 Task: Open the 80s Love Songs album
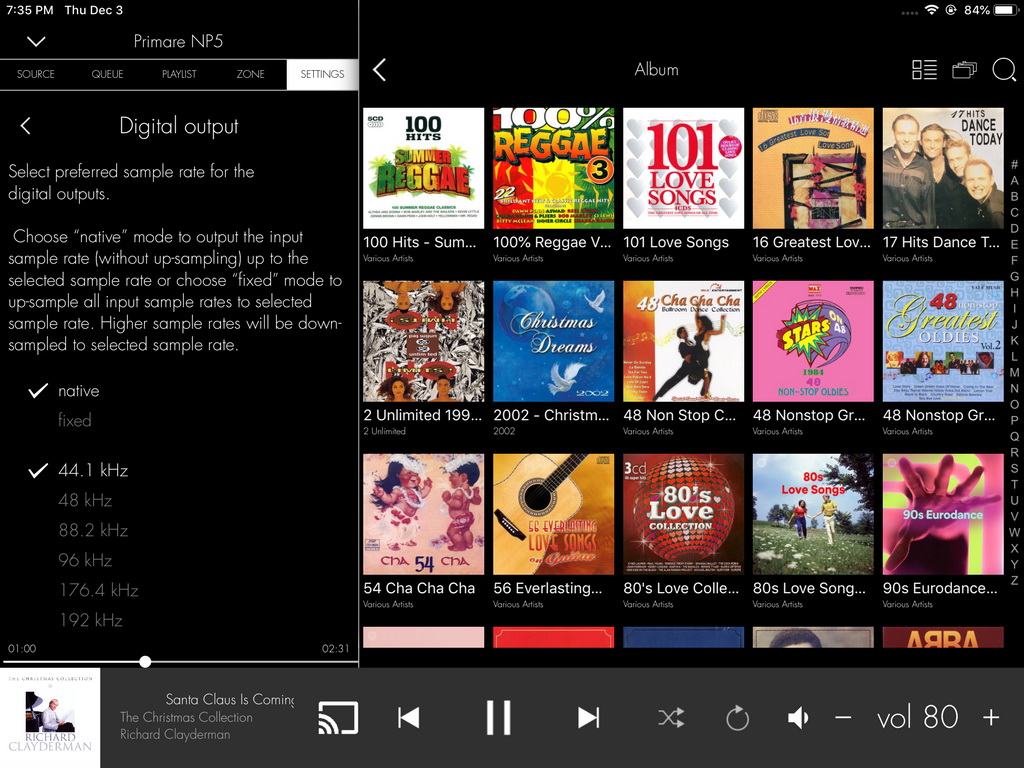(x=813, y=515)
